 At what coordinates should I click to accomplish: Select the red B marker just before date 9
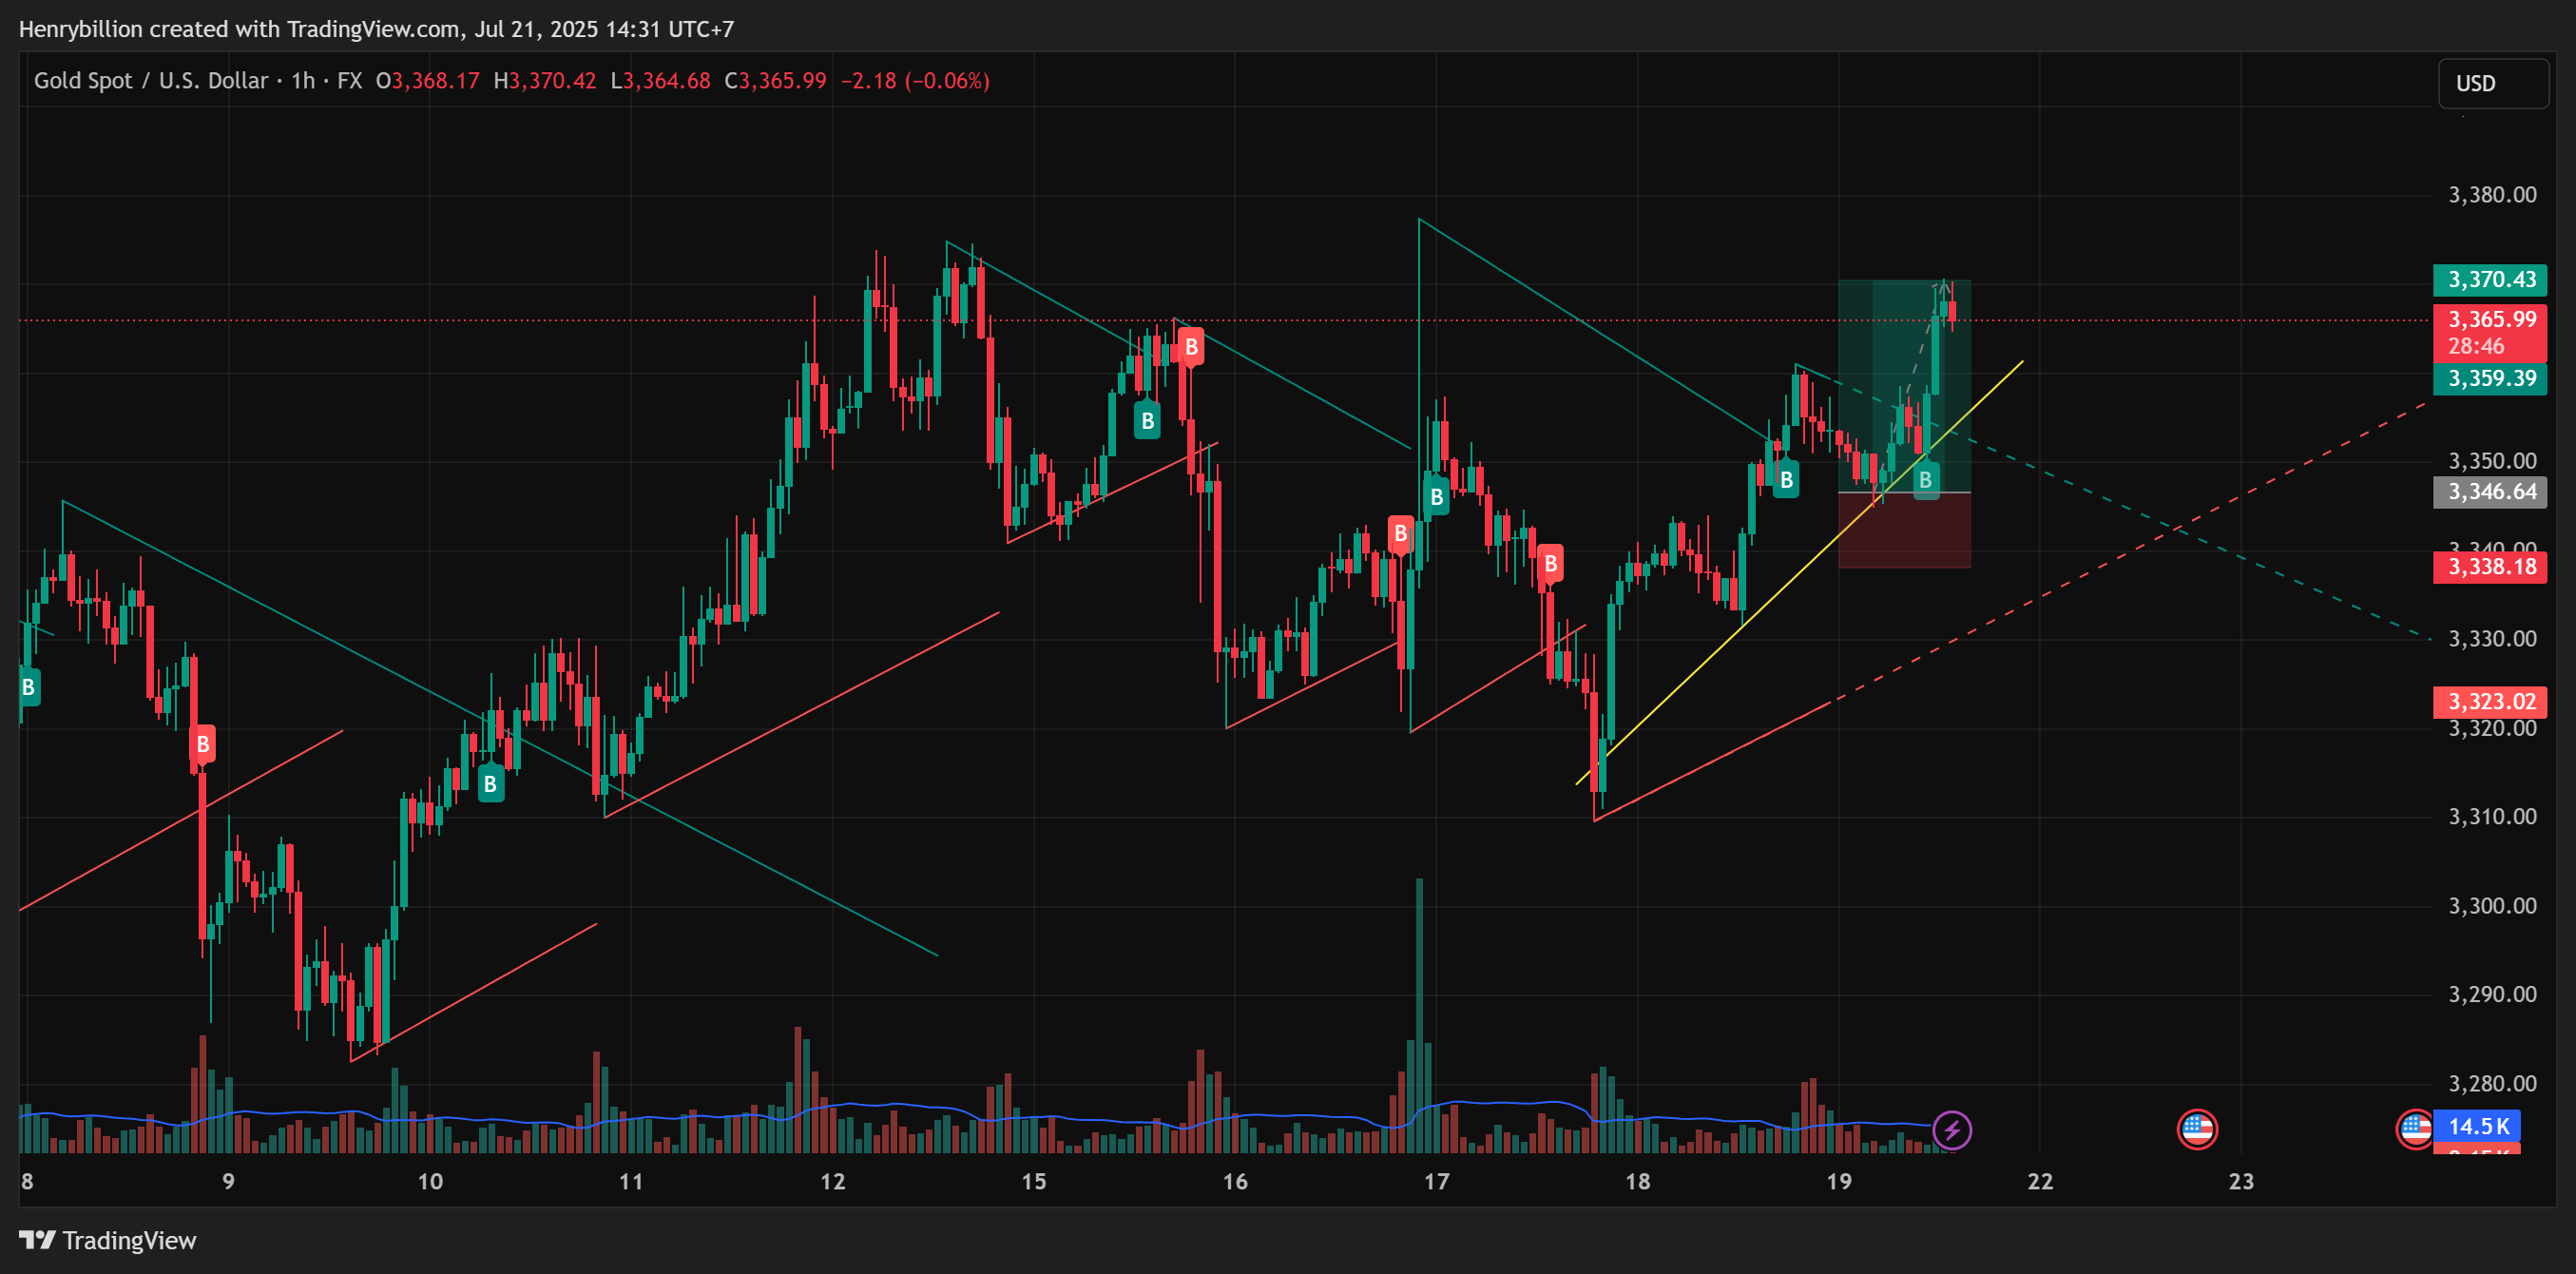pyautogui.click(x=203, y=744)
